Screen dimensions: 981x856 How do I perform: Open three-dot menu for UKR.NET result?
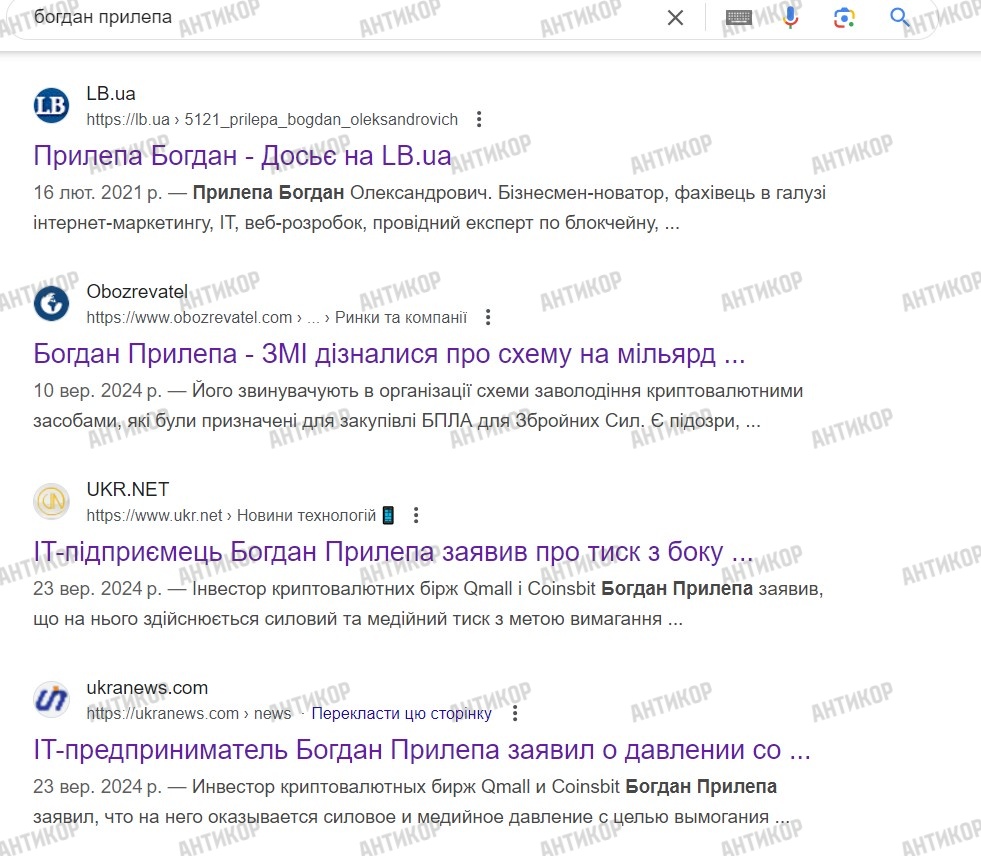pyautogui.click(x=417, y=516)
